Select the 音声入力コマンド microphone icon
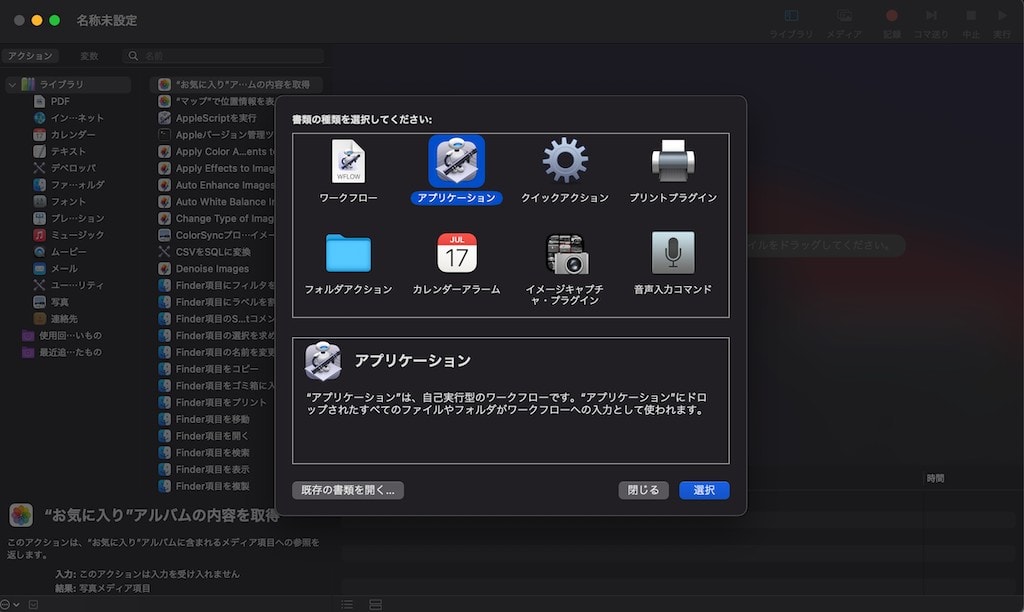Image resolution: width=1024 pixels, height=612 pixels. point(673,254)
